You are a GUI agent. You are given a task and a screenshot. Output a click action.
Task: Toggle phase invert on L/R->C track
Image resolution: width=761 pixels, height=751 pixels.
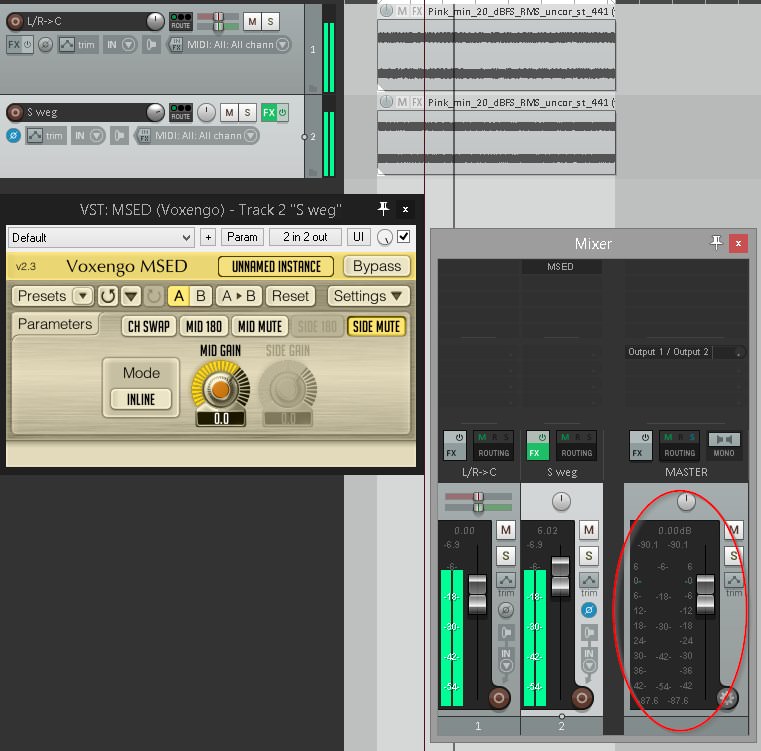pyautogui.click(x=46, y=45)
